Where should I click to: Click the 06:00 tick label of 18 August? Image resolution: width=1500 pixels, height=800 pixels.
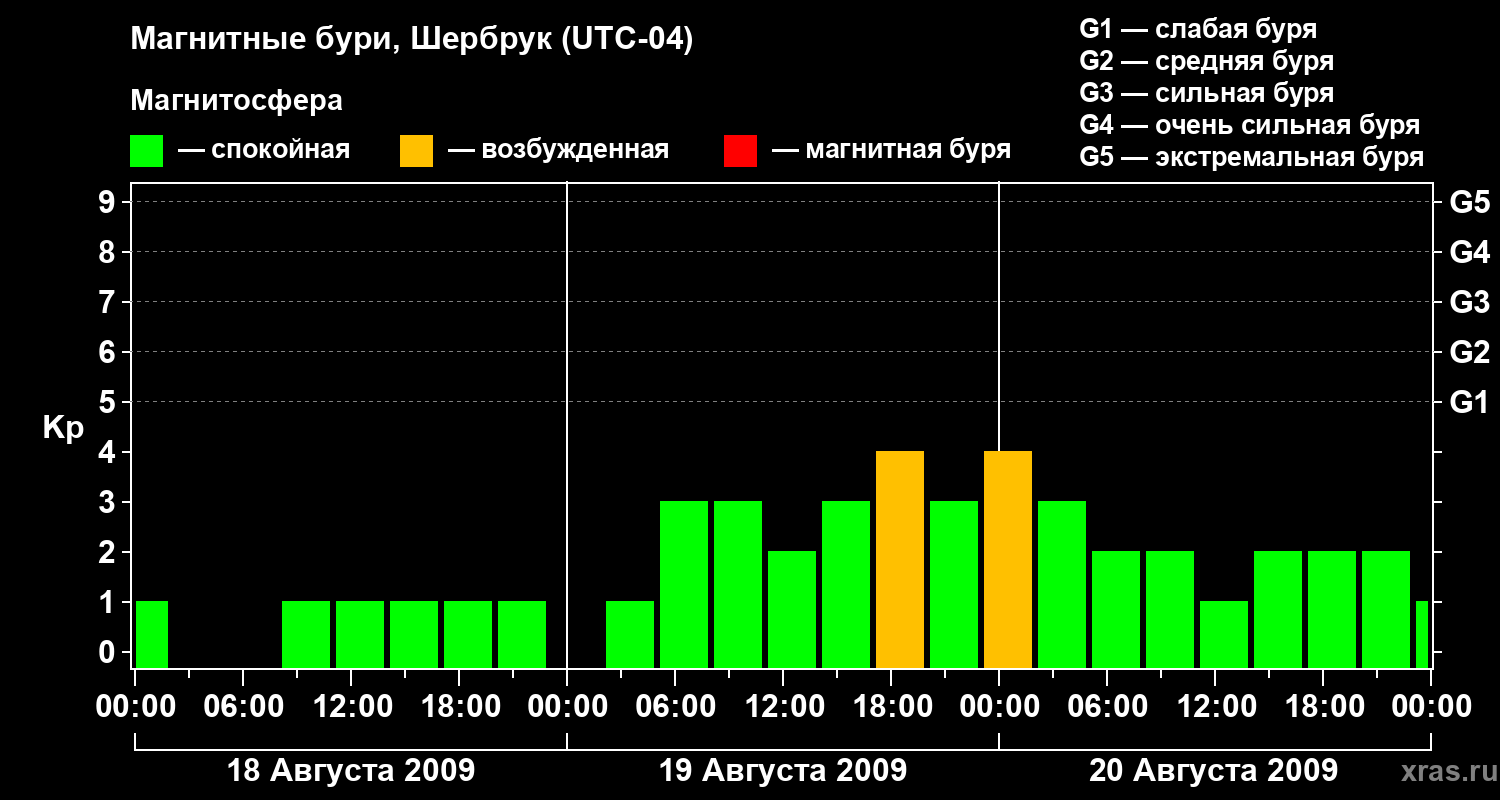click(x=243, y=707)
